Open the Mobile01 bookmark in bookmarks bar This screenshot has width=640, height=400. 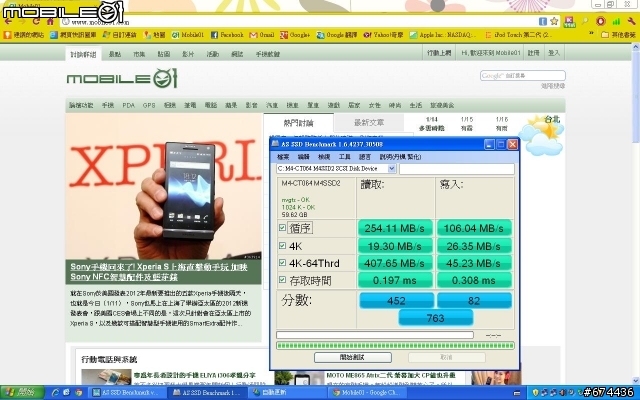click(x=188, y=35)
